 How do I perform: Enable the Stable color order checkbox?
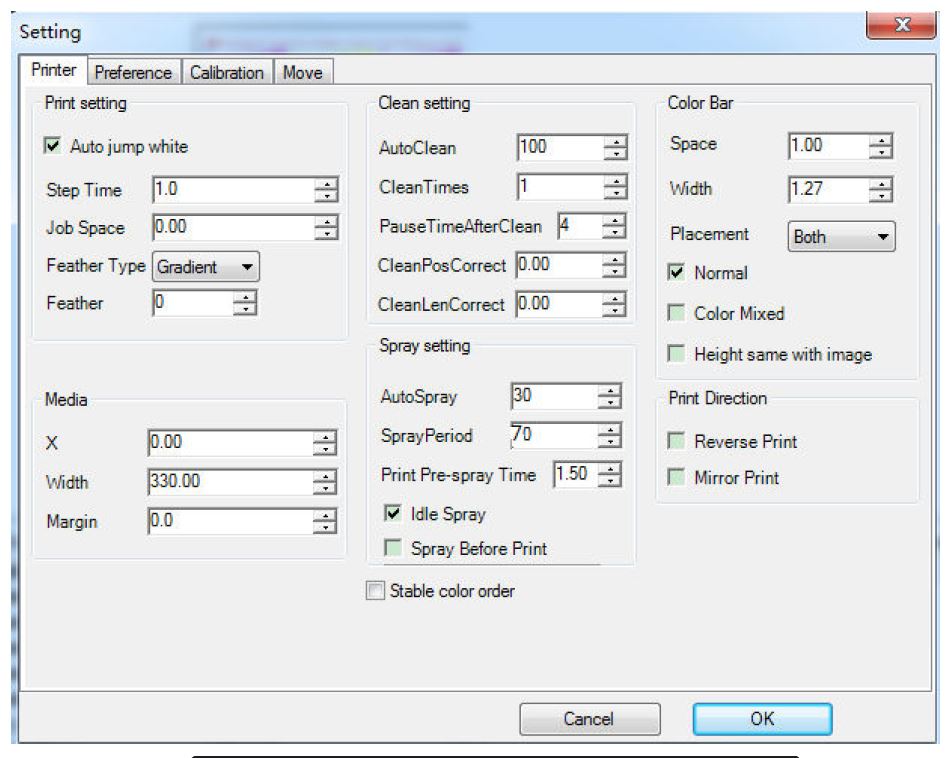click(375, 592)
